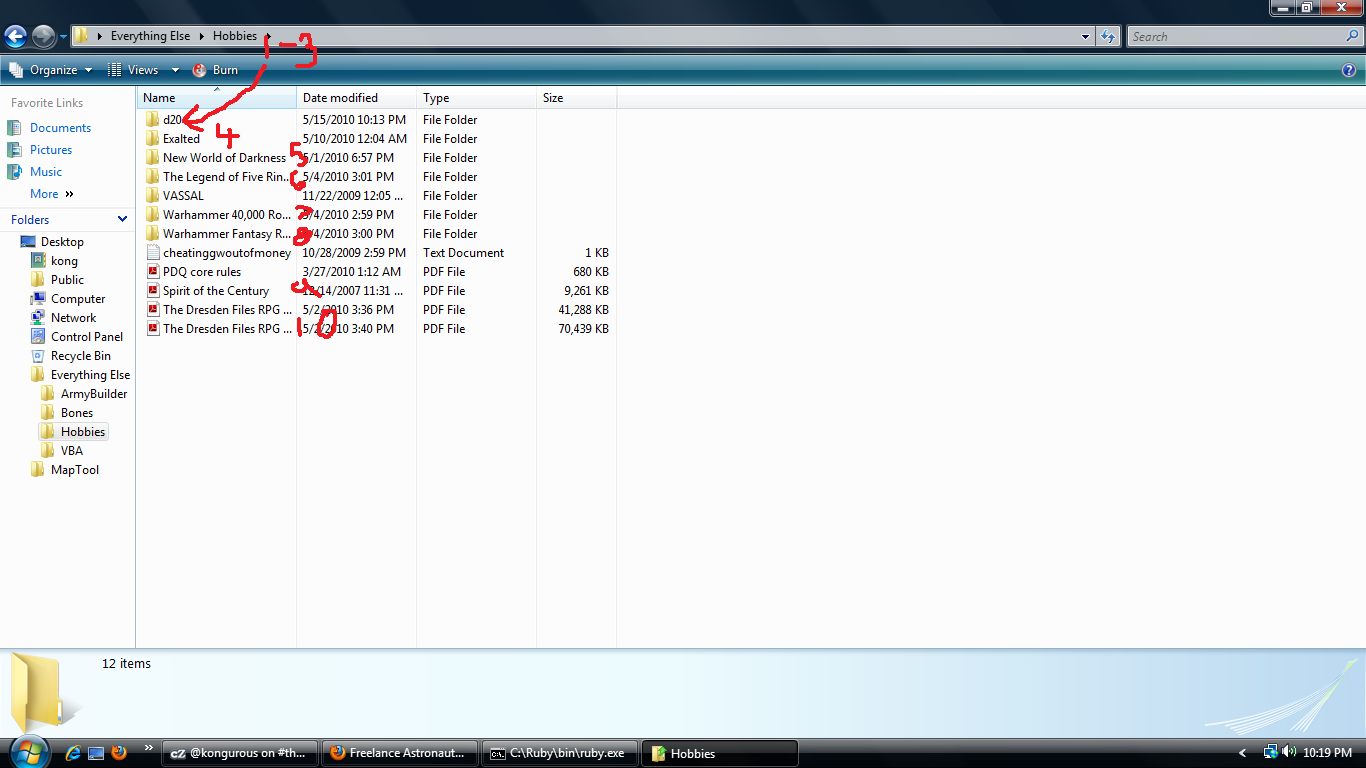Viewport: 1366px width, 768px height.
Task: Refresh the folder with the Refresh button
Action: [1108, 37]
